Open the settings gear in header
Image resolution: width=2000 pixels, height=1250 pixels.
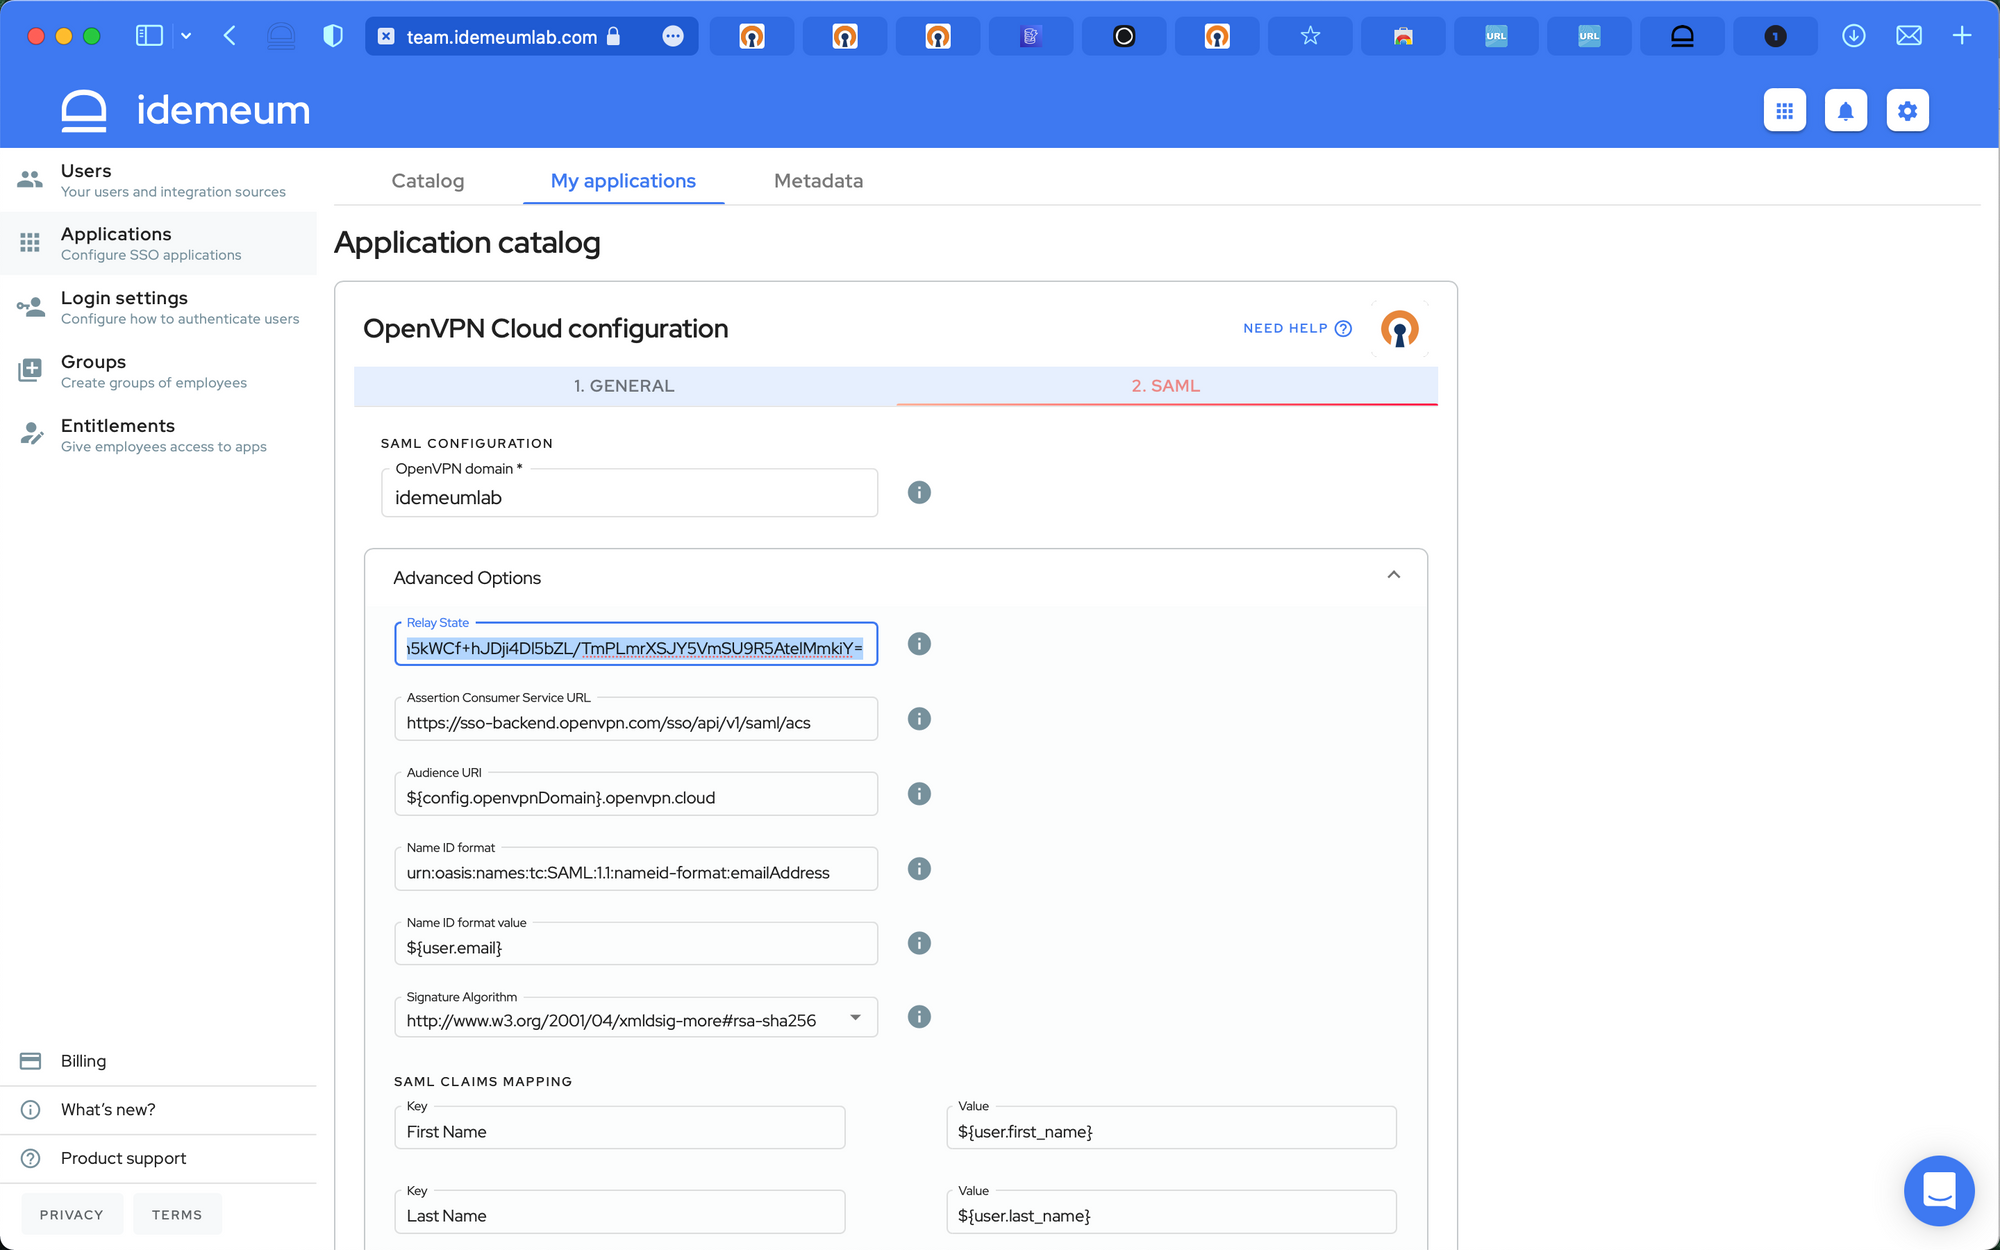1907,111
